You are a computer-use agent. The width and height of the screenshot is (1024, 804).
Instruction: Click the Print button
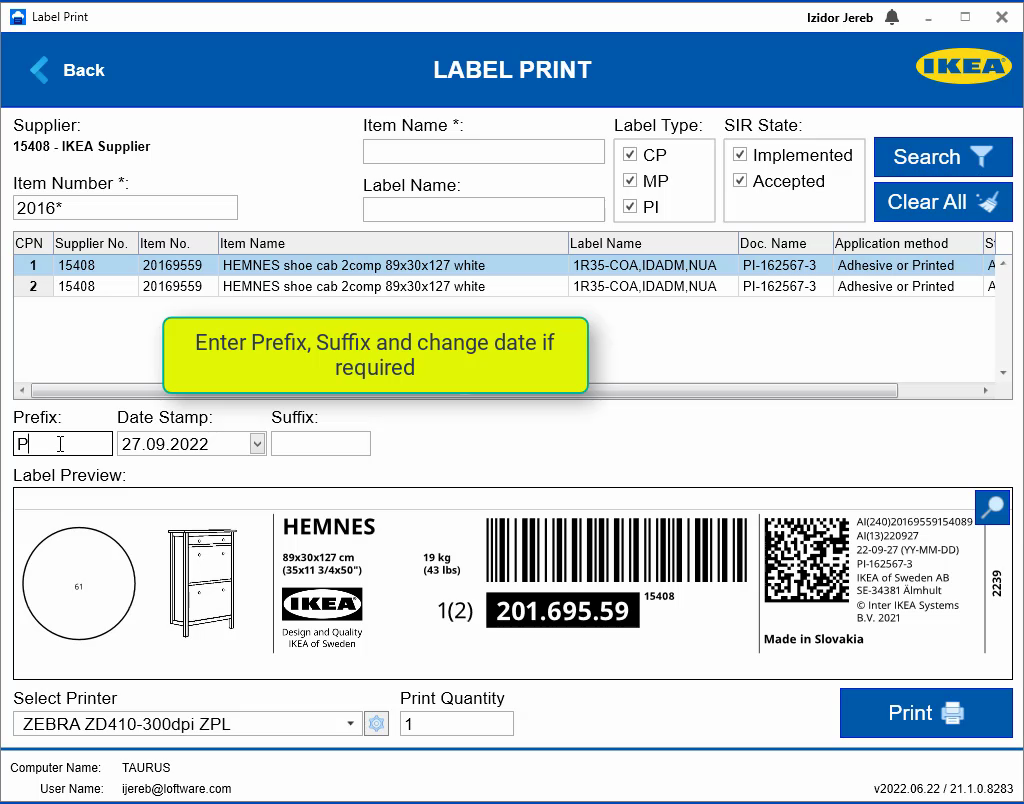pyautogui.click(x=926, y=713)
